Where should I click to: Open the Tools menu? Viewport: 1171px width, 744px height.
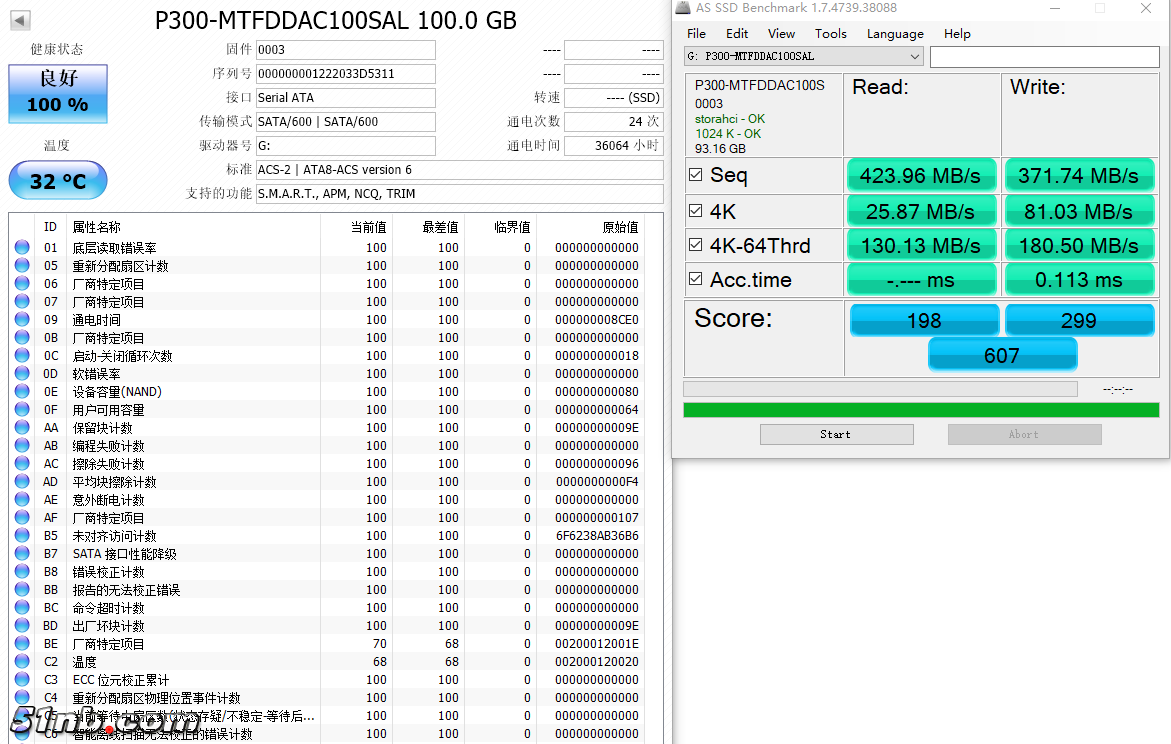[x=830, y=33]
